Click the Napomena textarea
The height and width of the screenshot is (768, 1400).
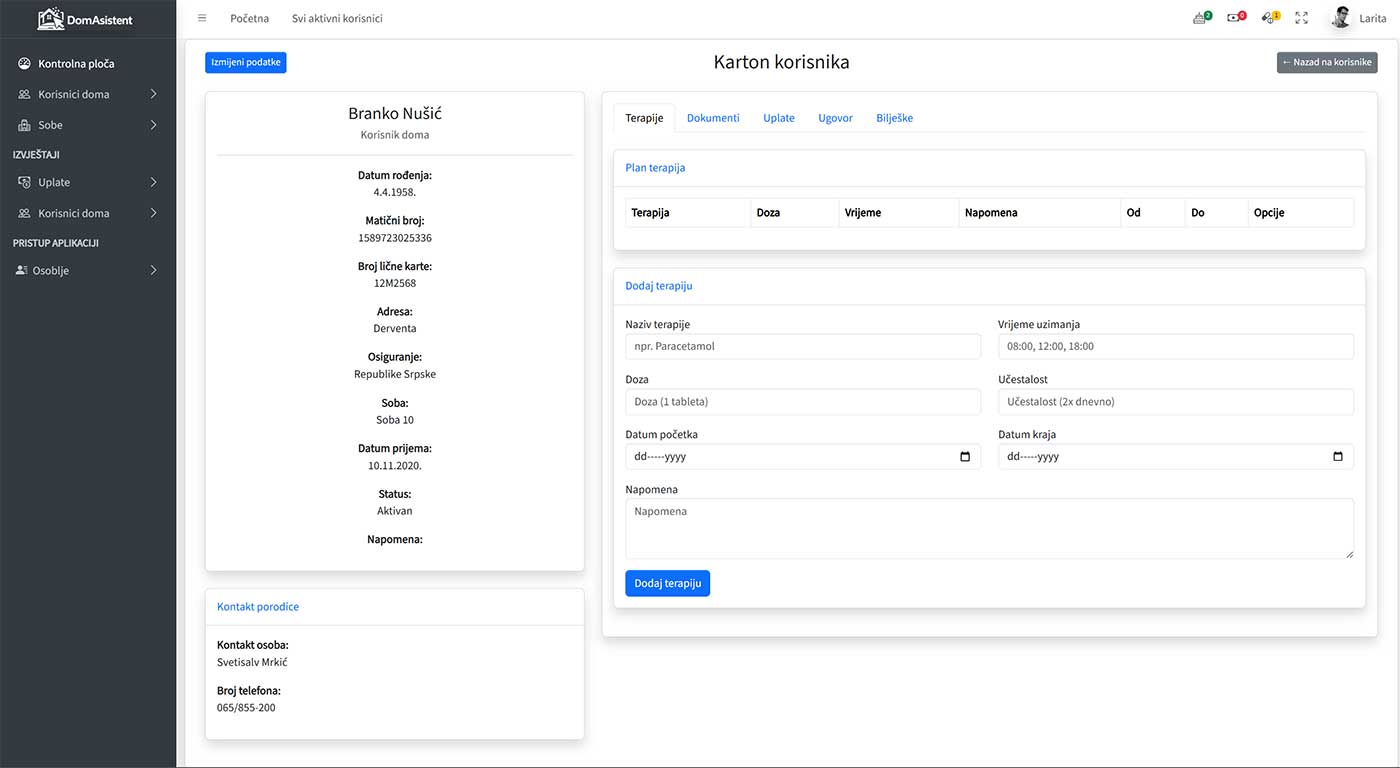click(x=989, y=528)
